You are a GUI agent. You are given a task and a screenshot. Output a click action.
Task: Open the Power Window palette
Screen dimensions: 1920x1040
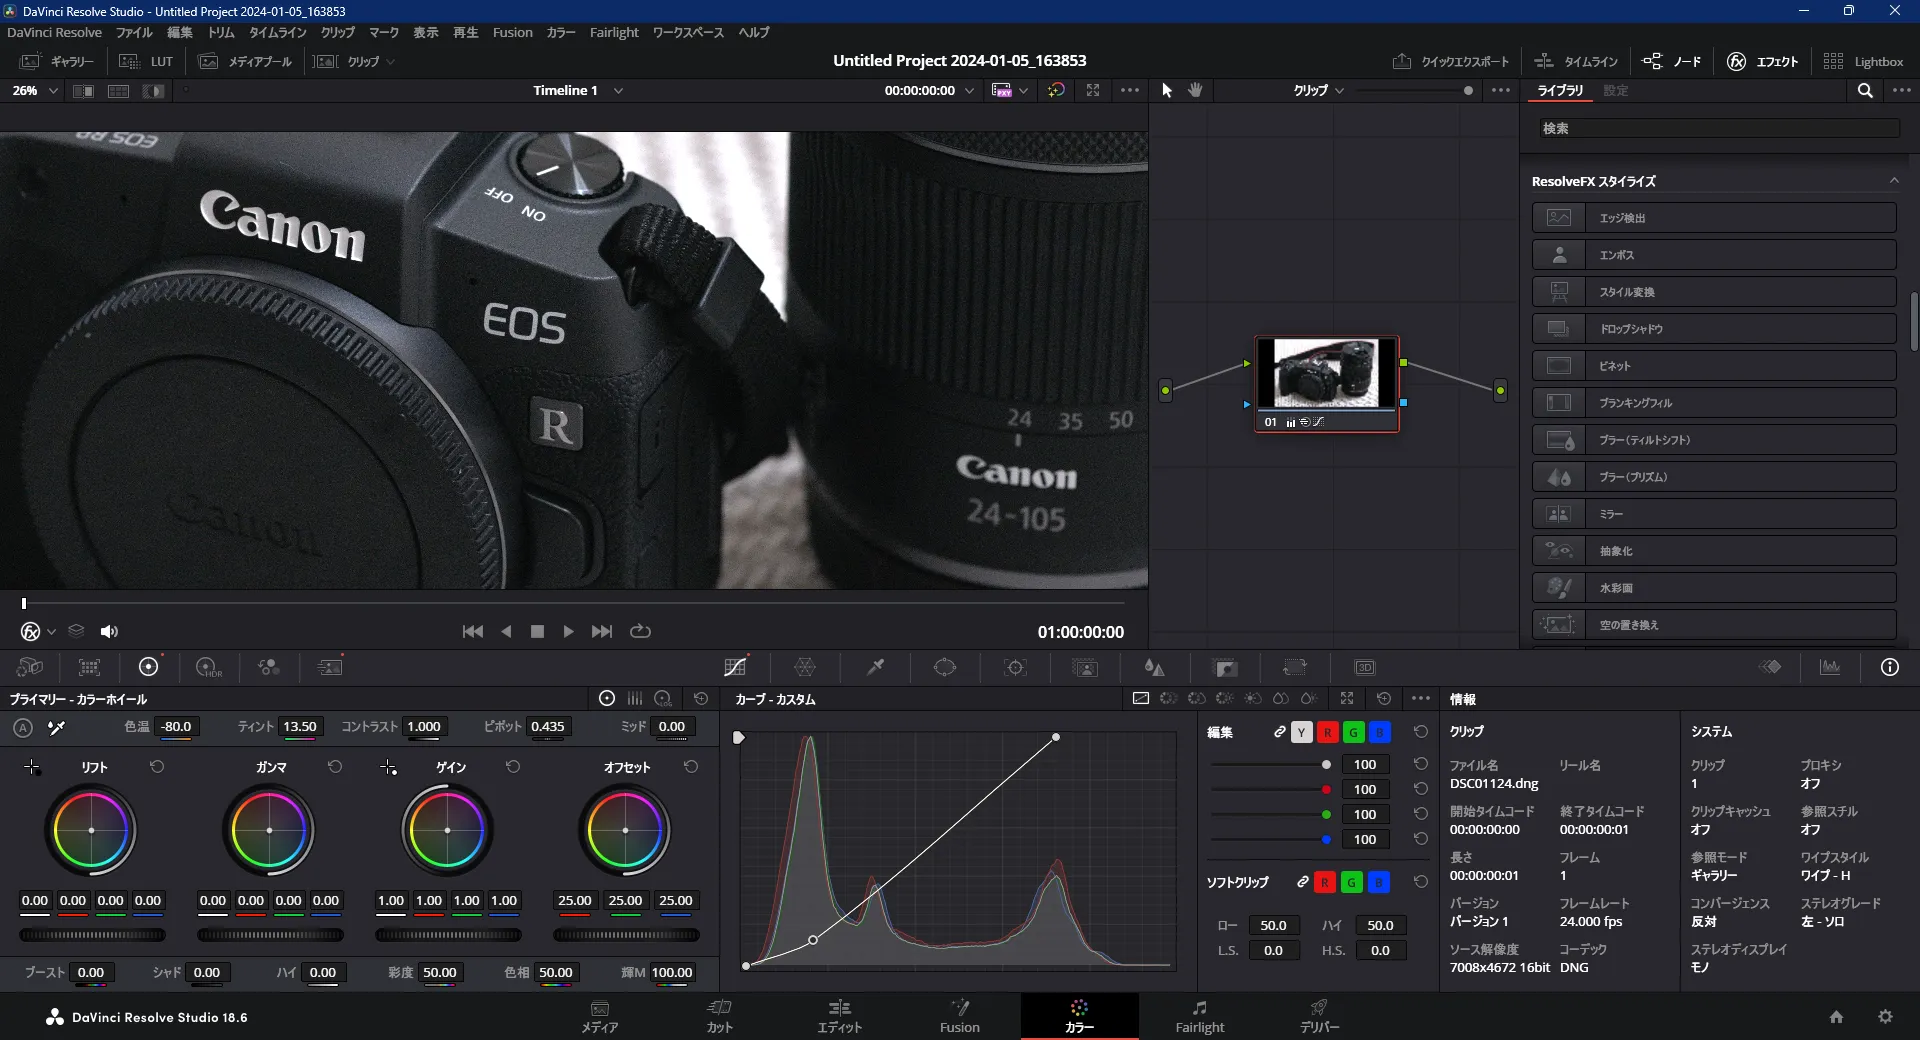coord(945,667)
